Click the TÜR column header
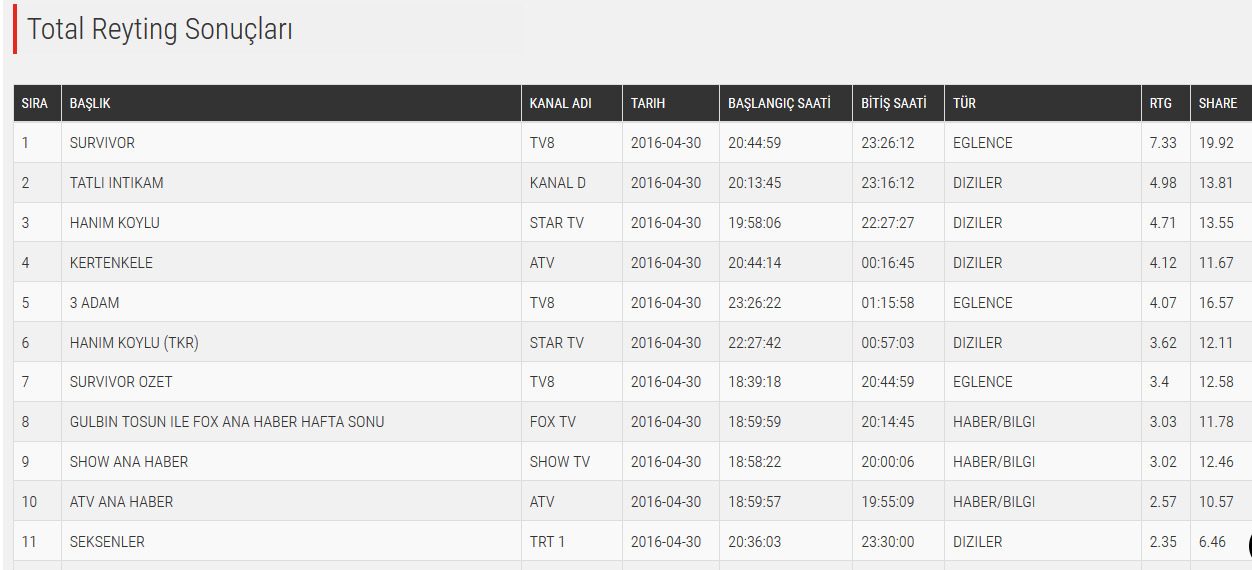The height and width of the screenshot is (570, 1252). (965, 103)
